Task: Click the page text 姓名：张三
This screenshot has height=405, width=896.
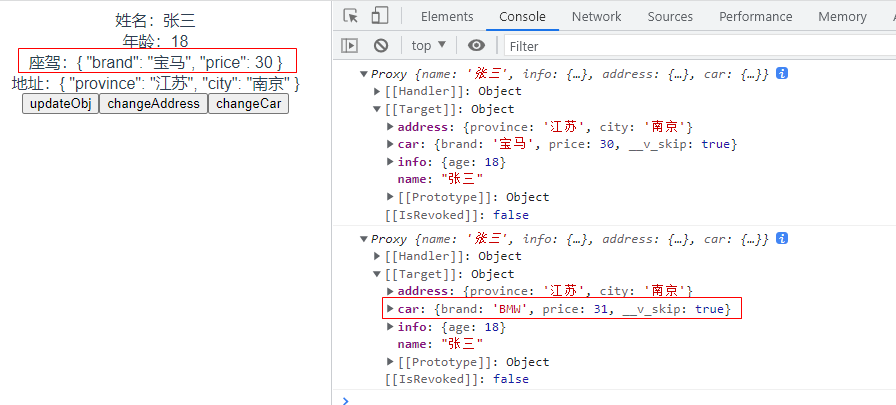Action: click(x=155, y=22)
